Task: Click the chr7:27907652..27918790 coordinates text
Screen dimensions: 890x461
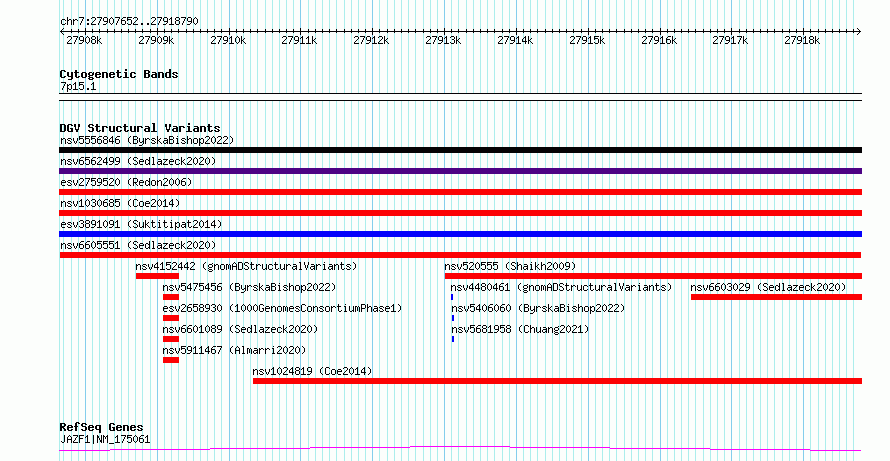Action: pyautogui.click(x=129, y=21)
